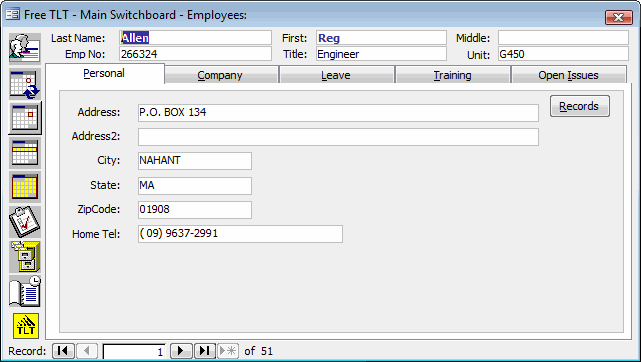Switch to the Personal tab

coord(105,74)
